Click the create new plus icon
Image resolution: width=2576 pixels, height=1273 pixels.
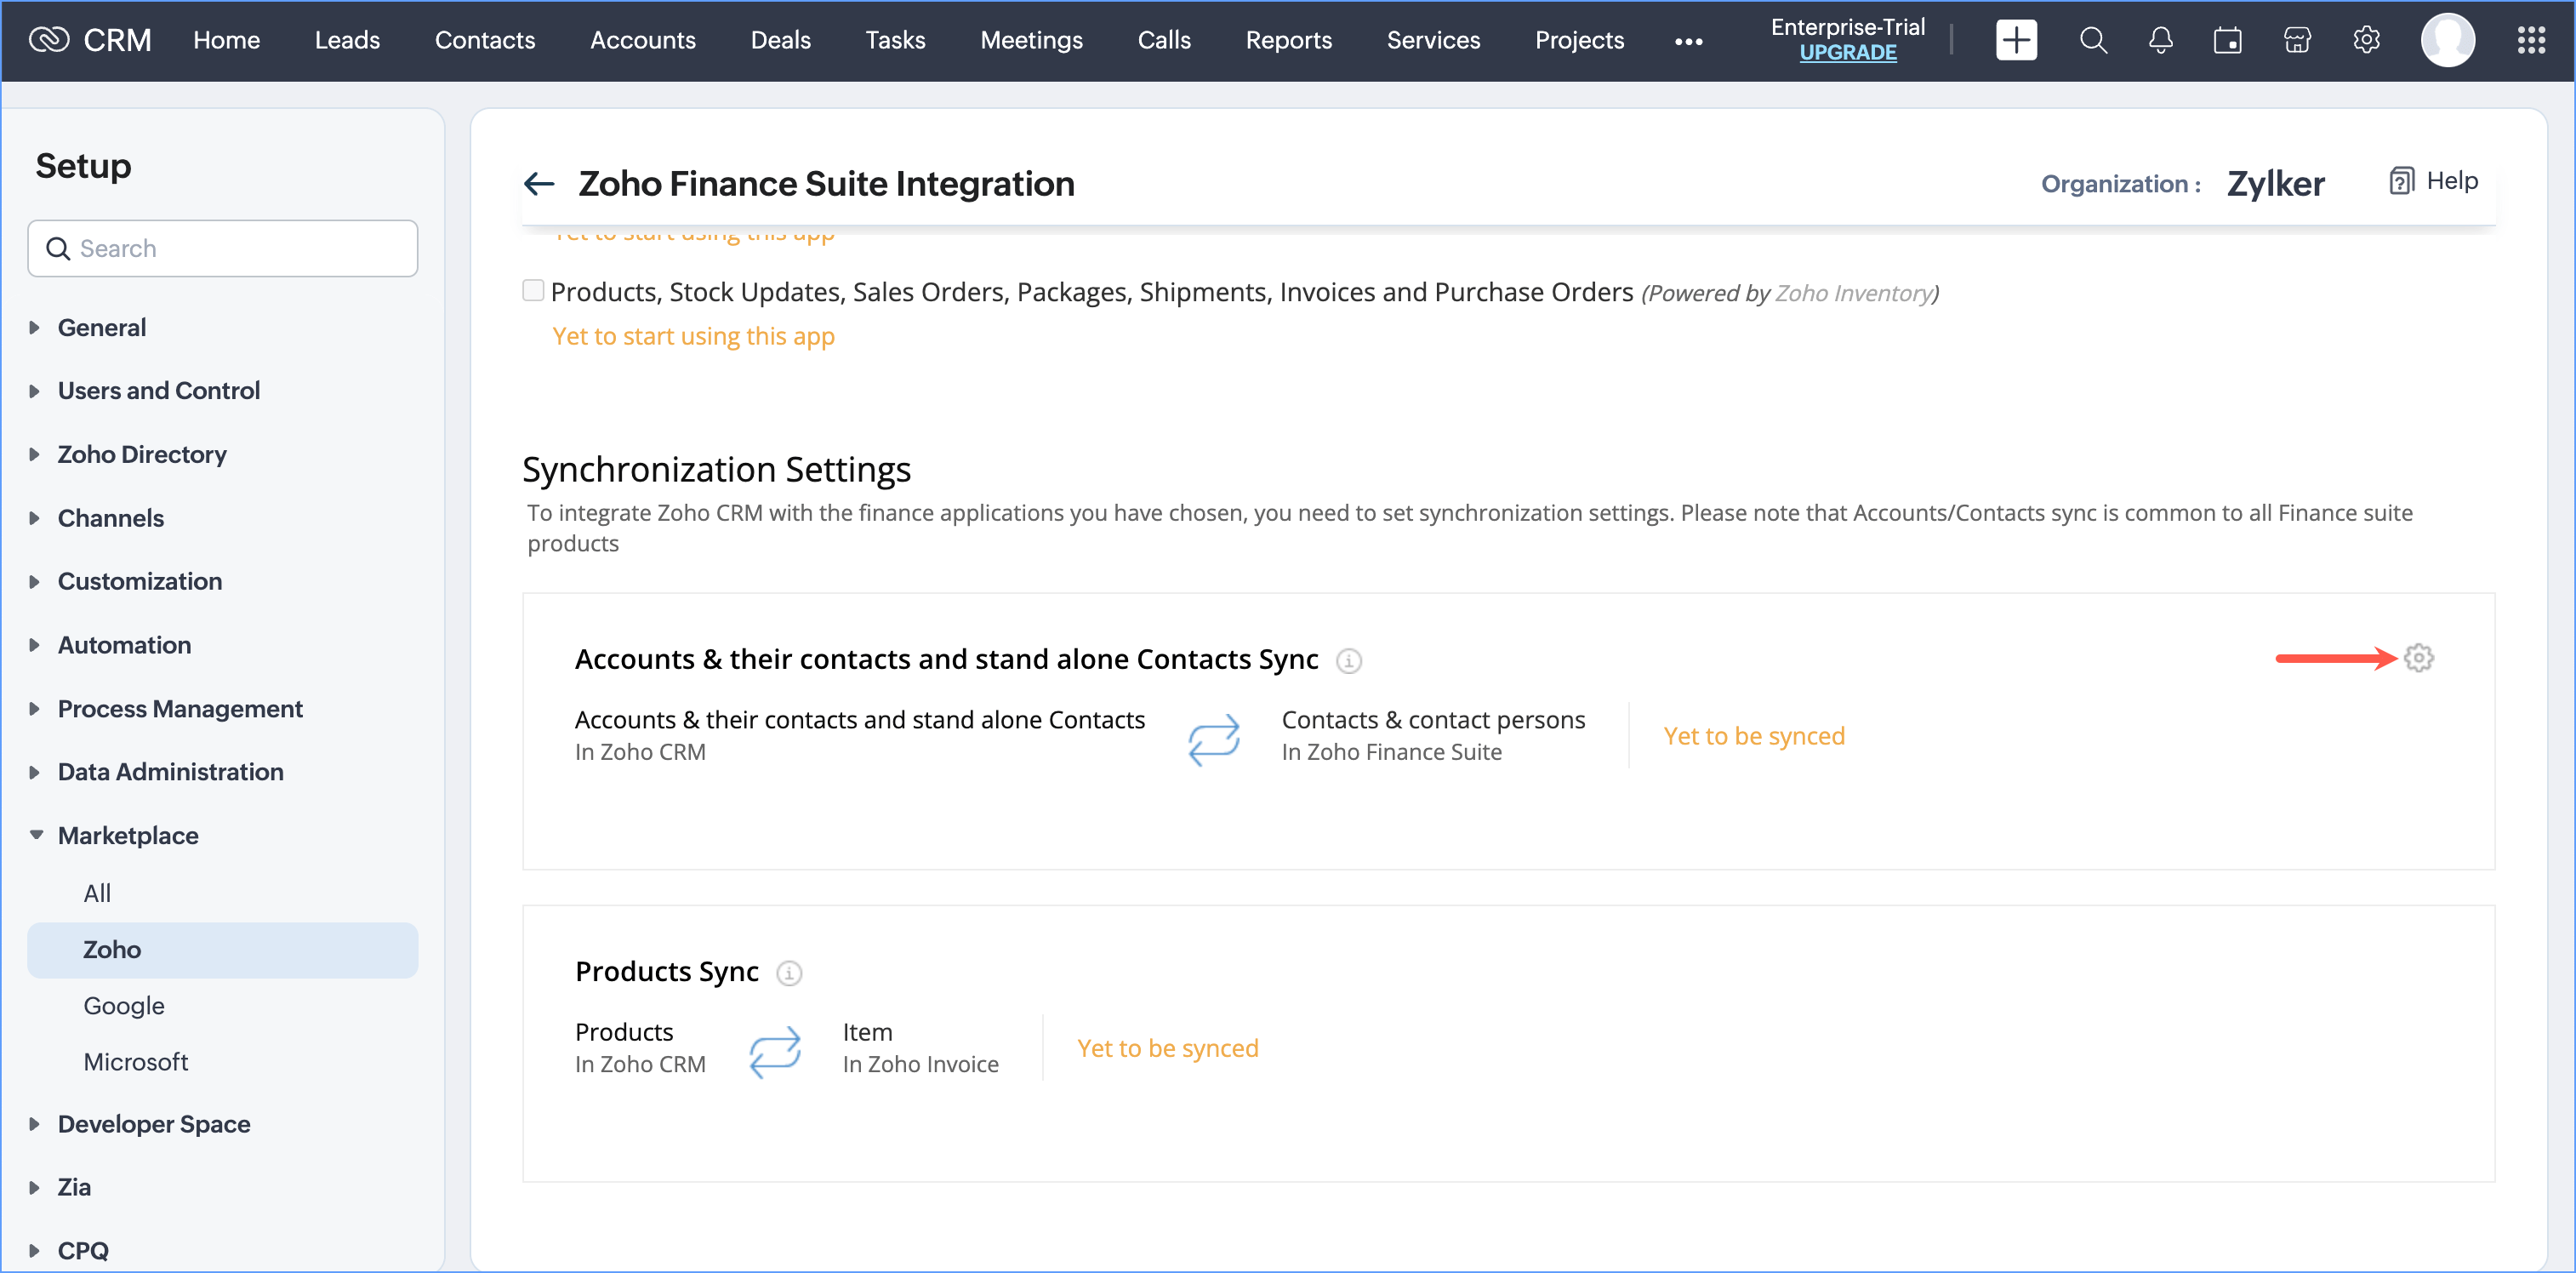[x=2015, y=40]
